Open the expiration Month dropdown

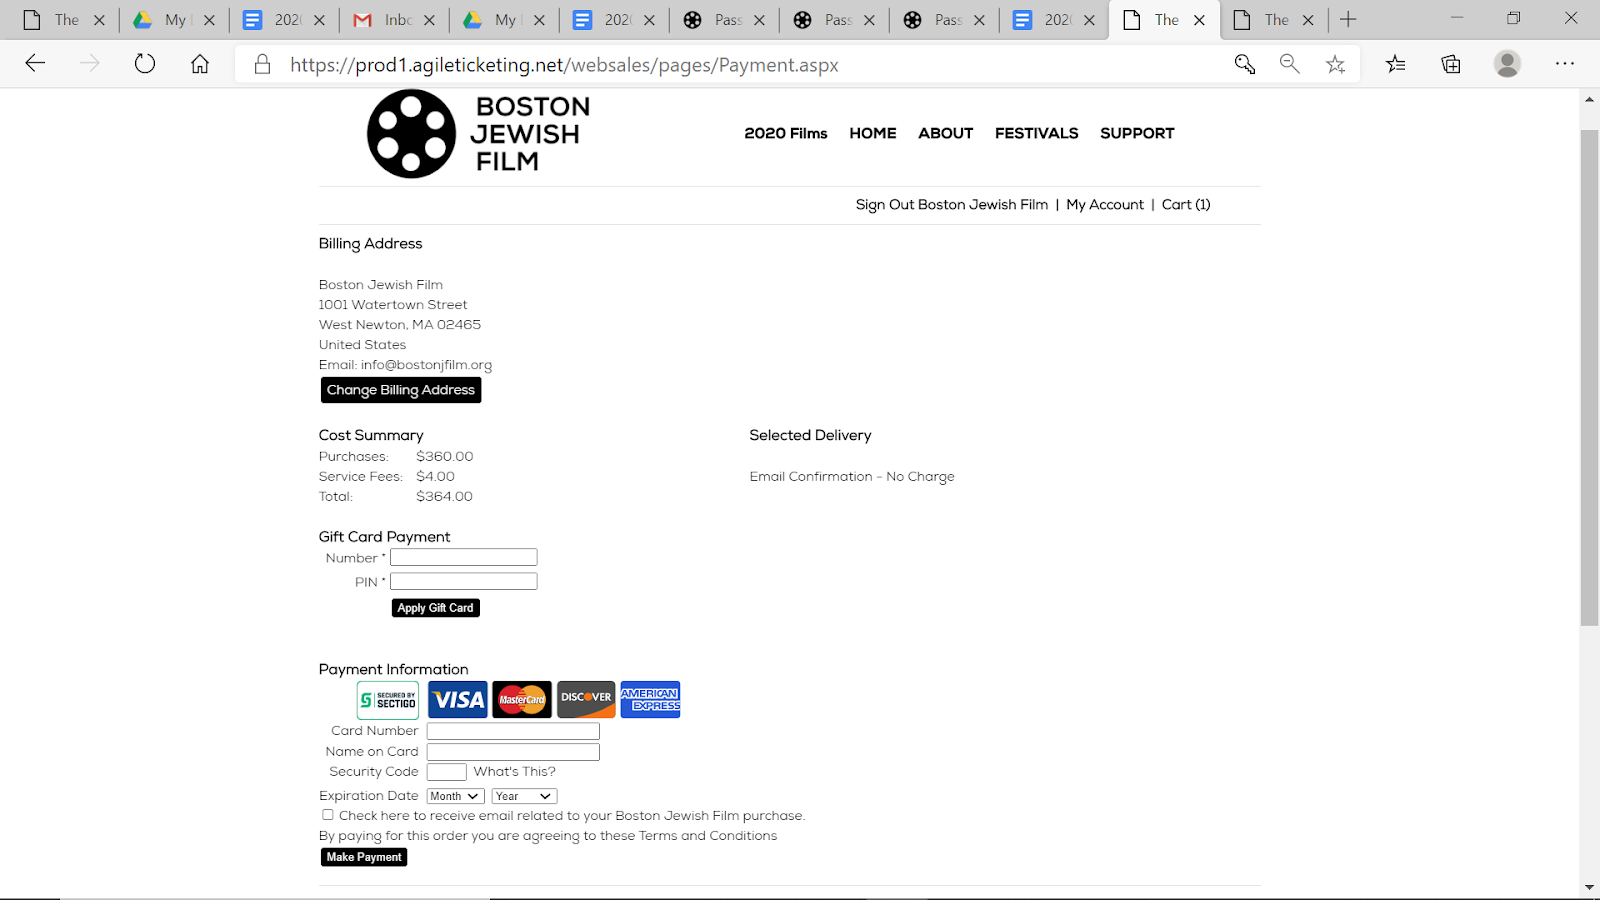coord(455,796)
